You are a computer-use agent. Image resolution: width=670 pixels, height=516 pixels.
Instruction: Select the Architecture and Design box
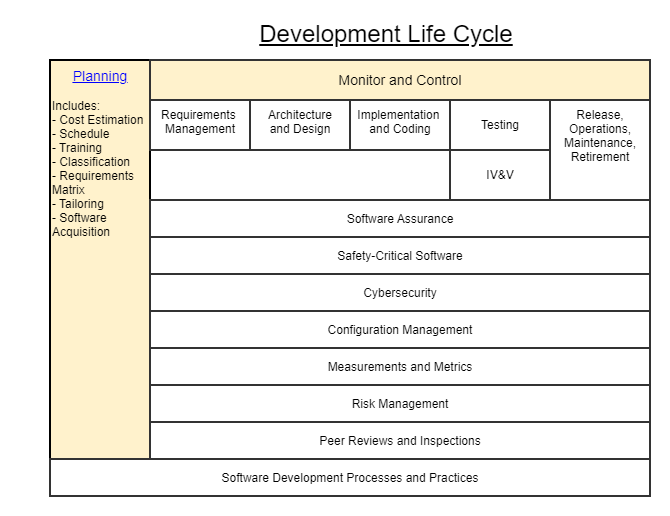pos(300,122)
